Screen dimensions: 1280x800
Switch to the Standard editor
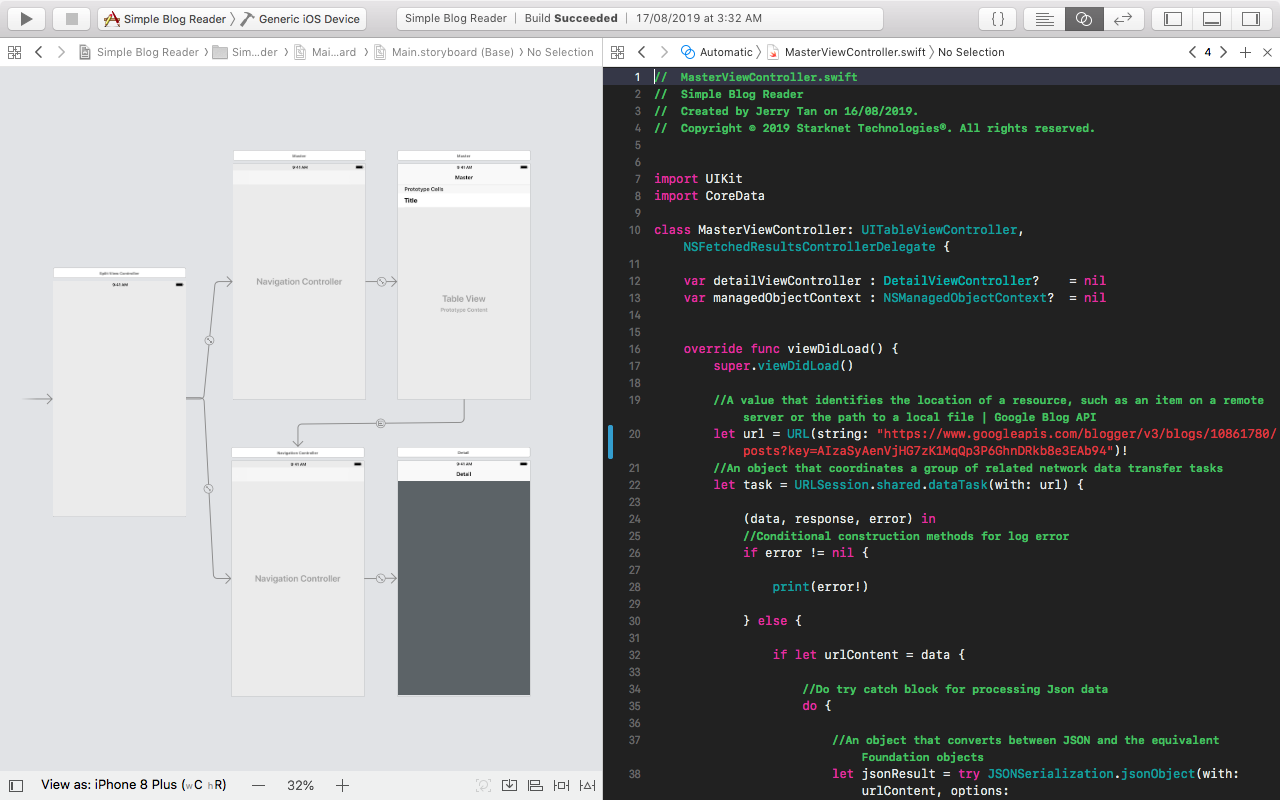pyautogui.click(x=1044, y=18)
